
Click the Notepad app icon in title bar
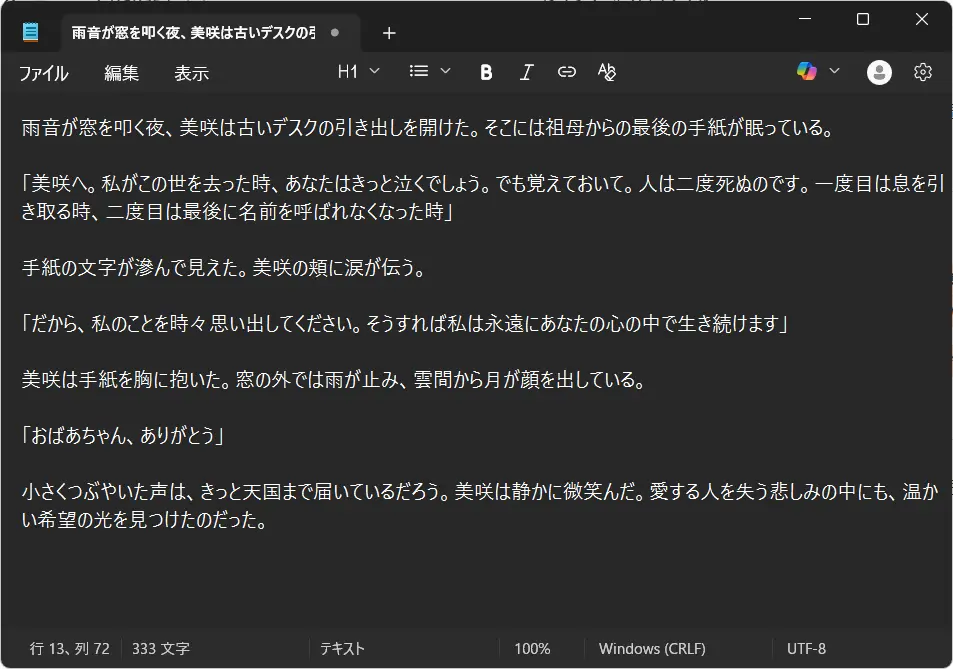(31, 33)
